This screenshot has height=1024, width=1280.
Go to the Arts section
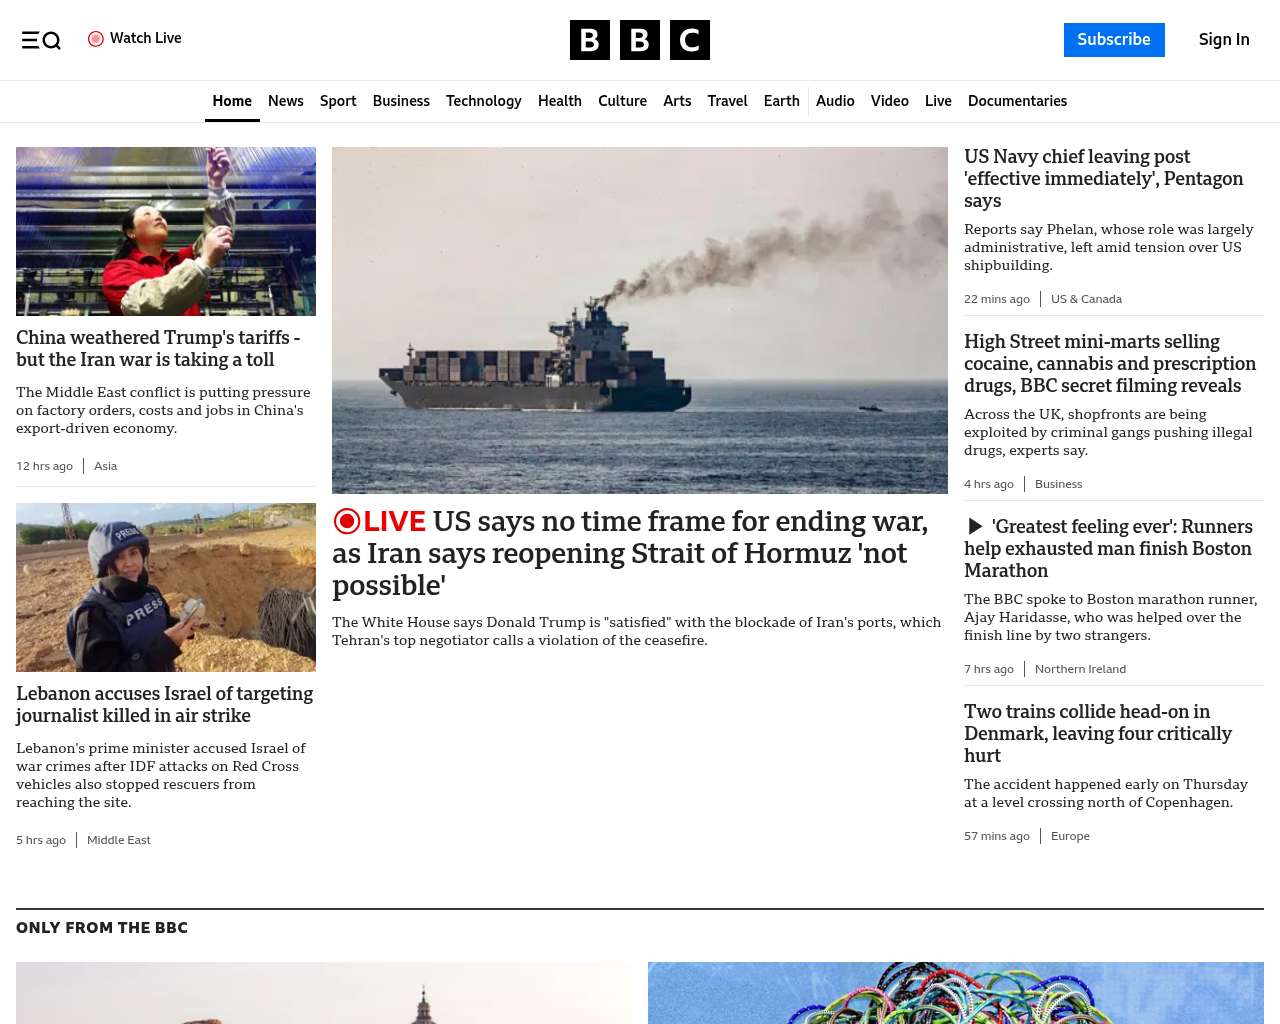[x=677, y=101]
